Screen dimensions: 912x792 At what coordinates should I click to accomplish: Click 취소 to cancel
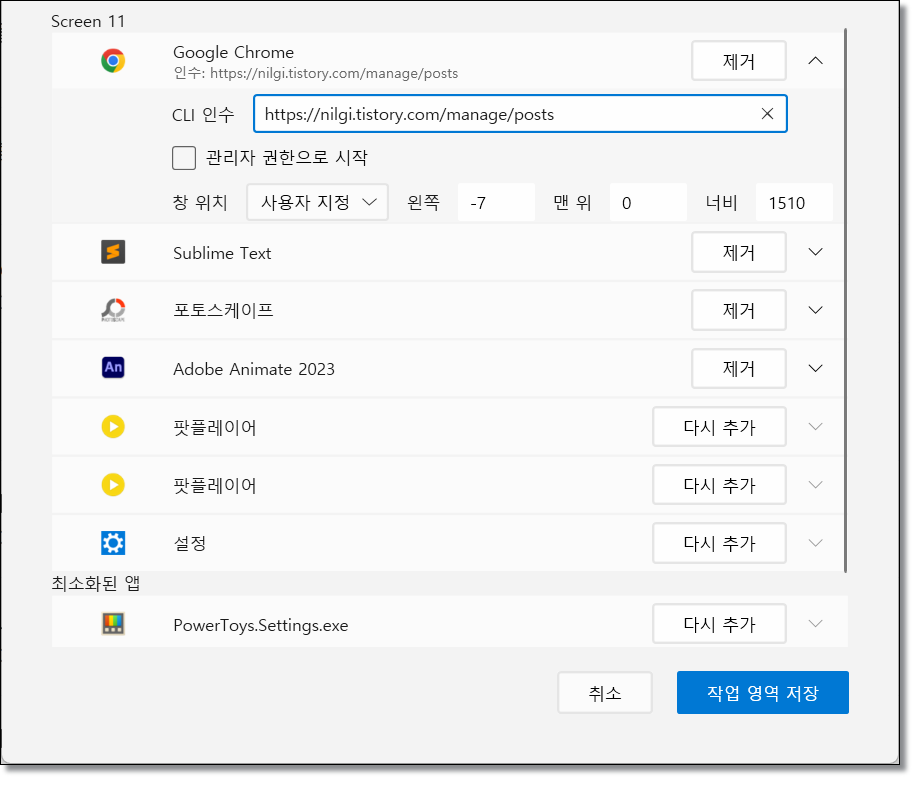(x=605, y=692)
